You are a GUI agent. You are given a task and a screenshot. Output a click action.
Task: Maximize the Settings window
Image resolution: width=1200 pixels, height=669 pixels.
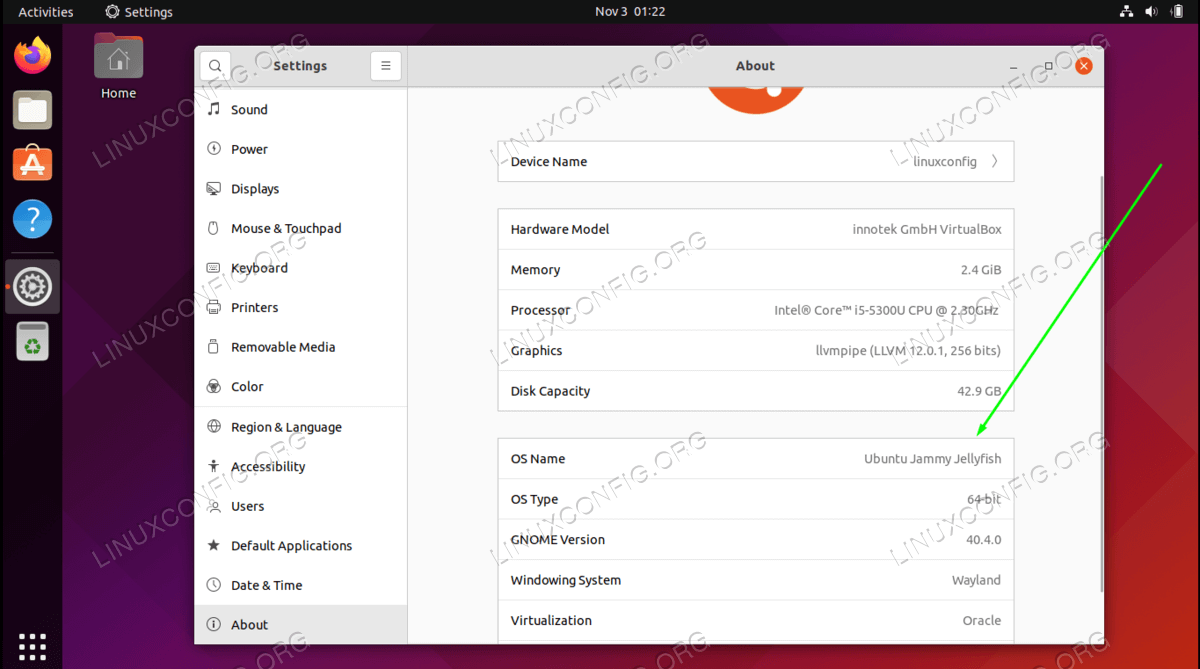[1049, 66]
